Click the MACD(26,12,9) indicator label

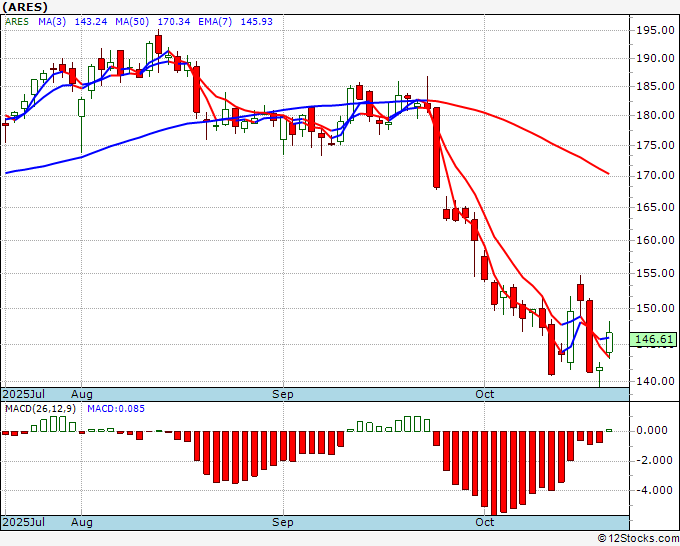40,409
